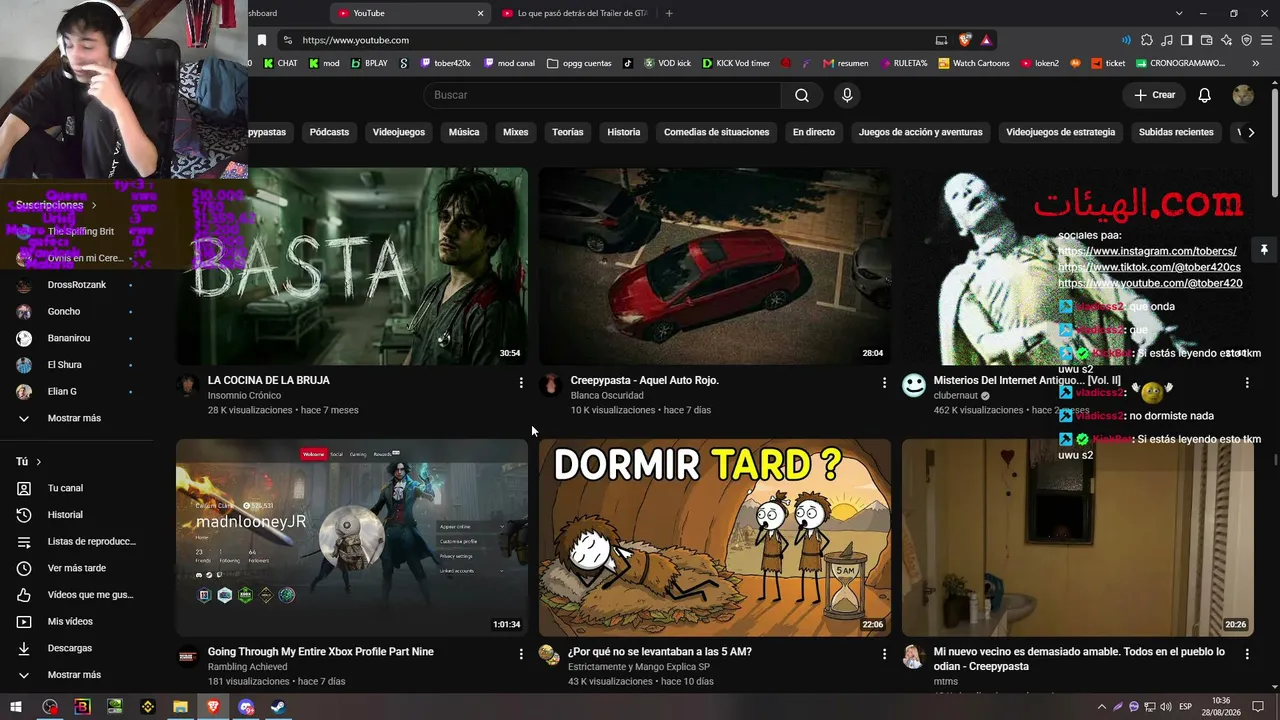Viewport: 1280px width, 720px height.
Task: Open the new tab plus button
Action: [x=669, y=13]
